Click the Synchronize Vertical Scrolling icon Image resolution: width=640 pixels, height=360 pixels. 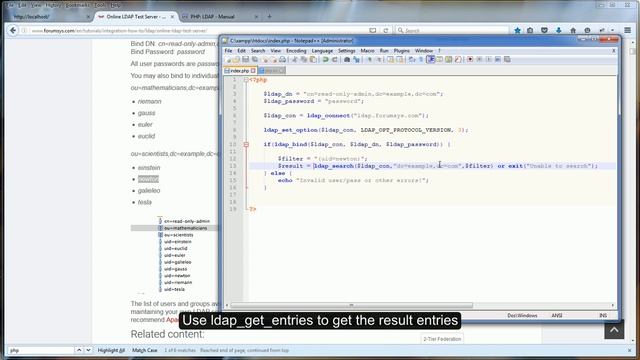[x=391, y=60]
